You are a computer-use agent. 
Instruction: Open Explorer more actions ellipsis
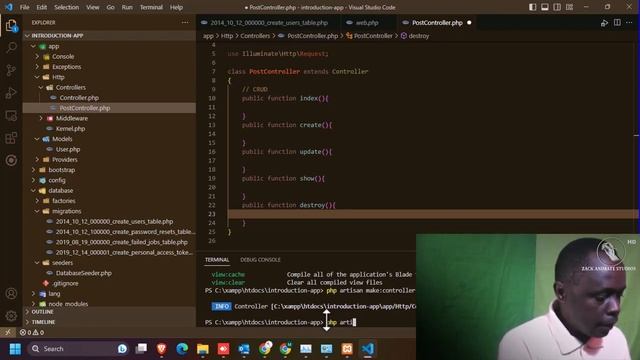(x=185, y=23)
